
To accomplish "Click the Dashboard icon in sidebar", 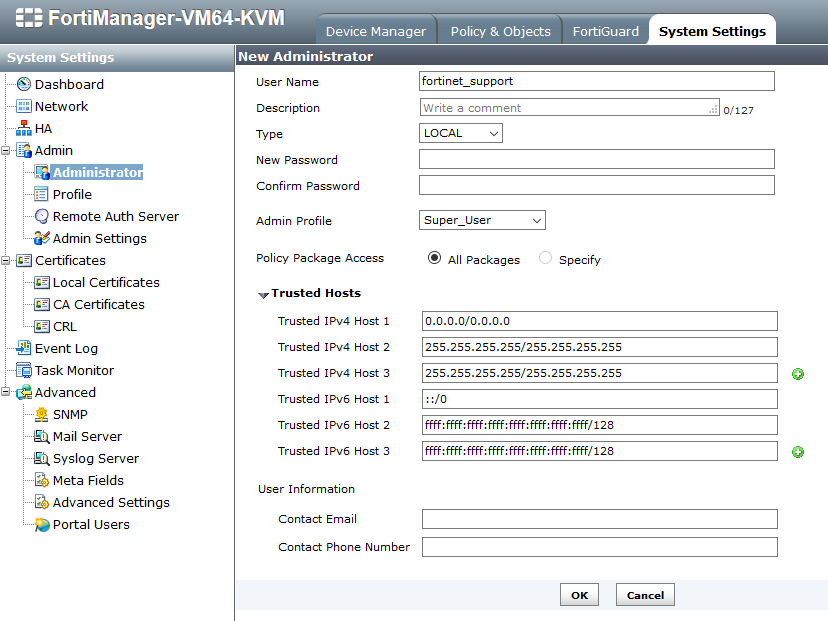I will point(24,85).
